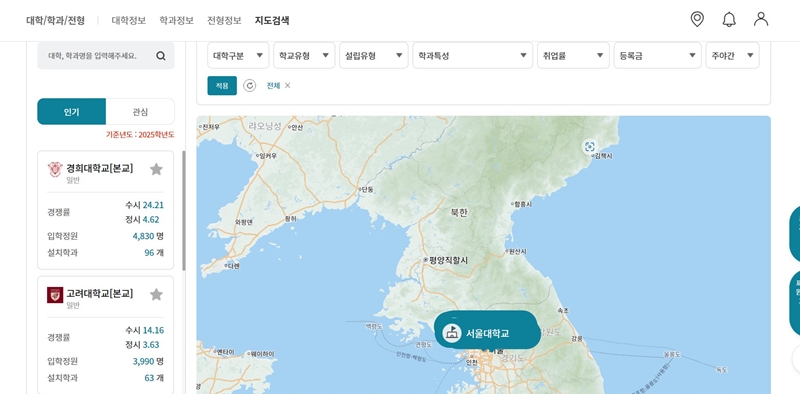Open the 주야간 dropdown
800x394 pixels.
[733, 56]
